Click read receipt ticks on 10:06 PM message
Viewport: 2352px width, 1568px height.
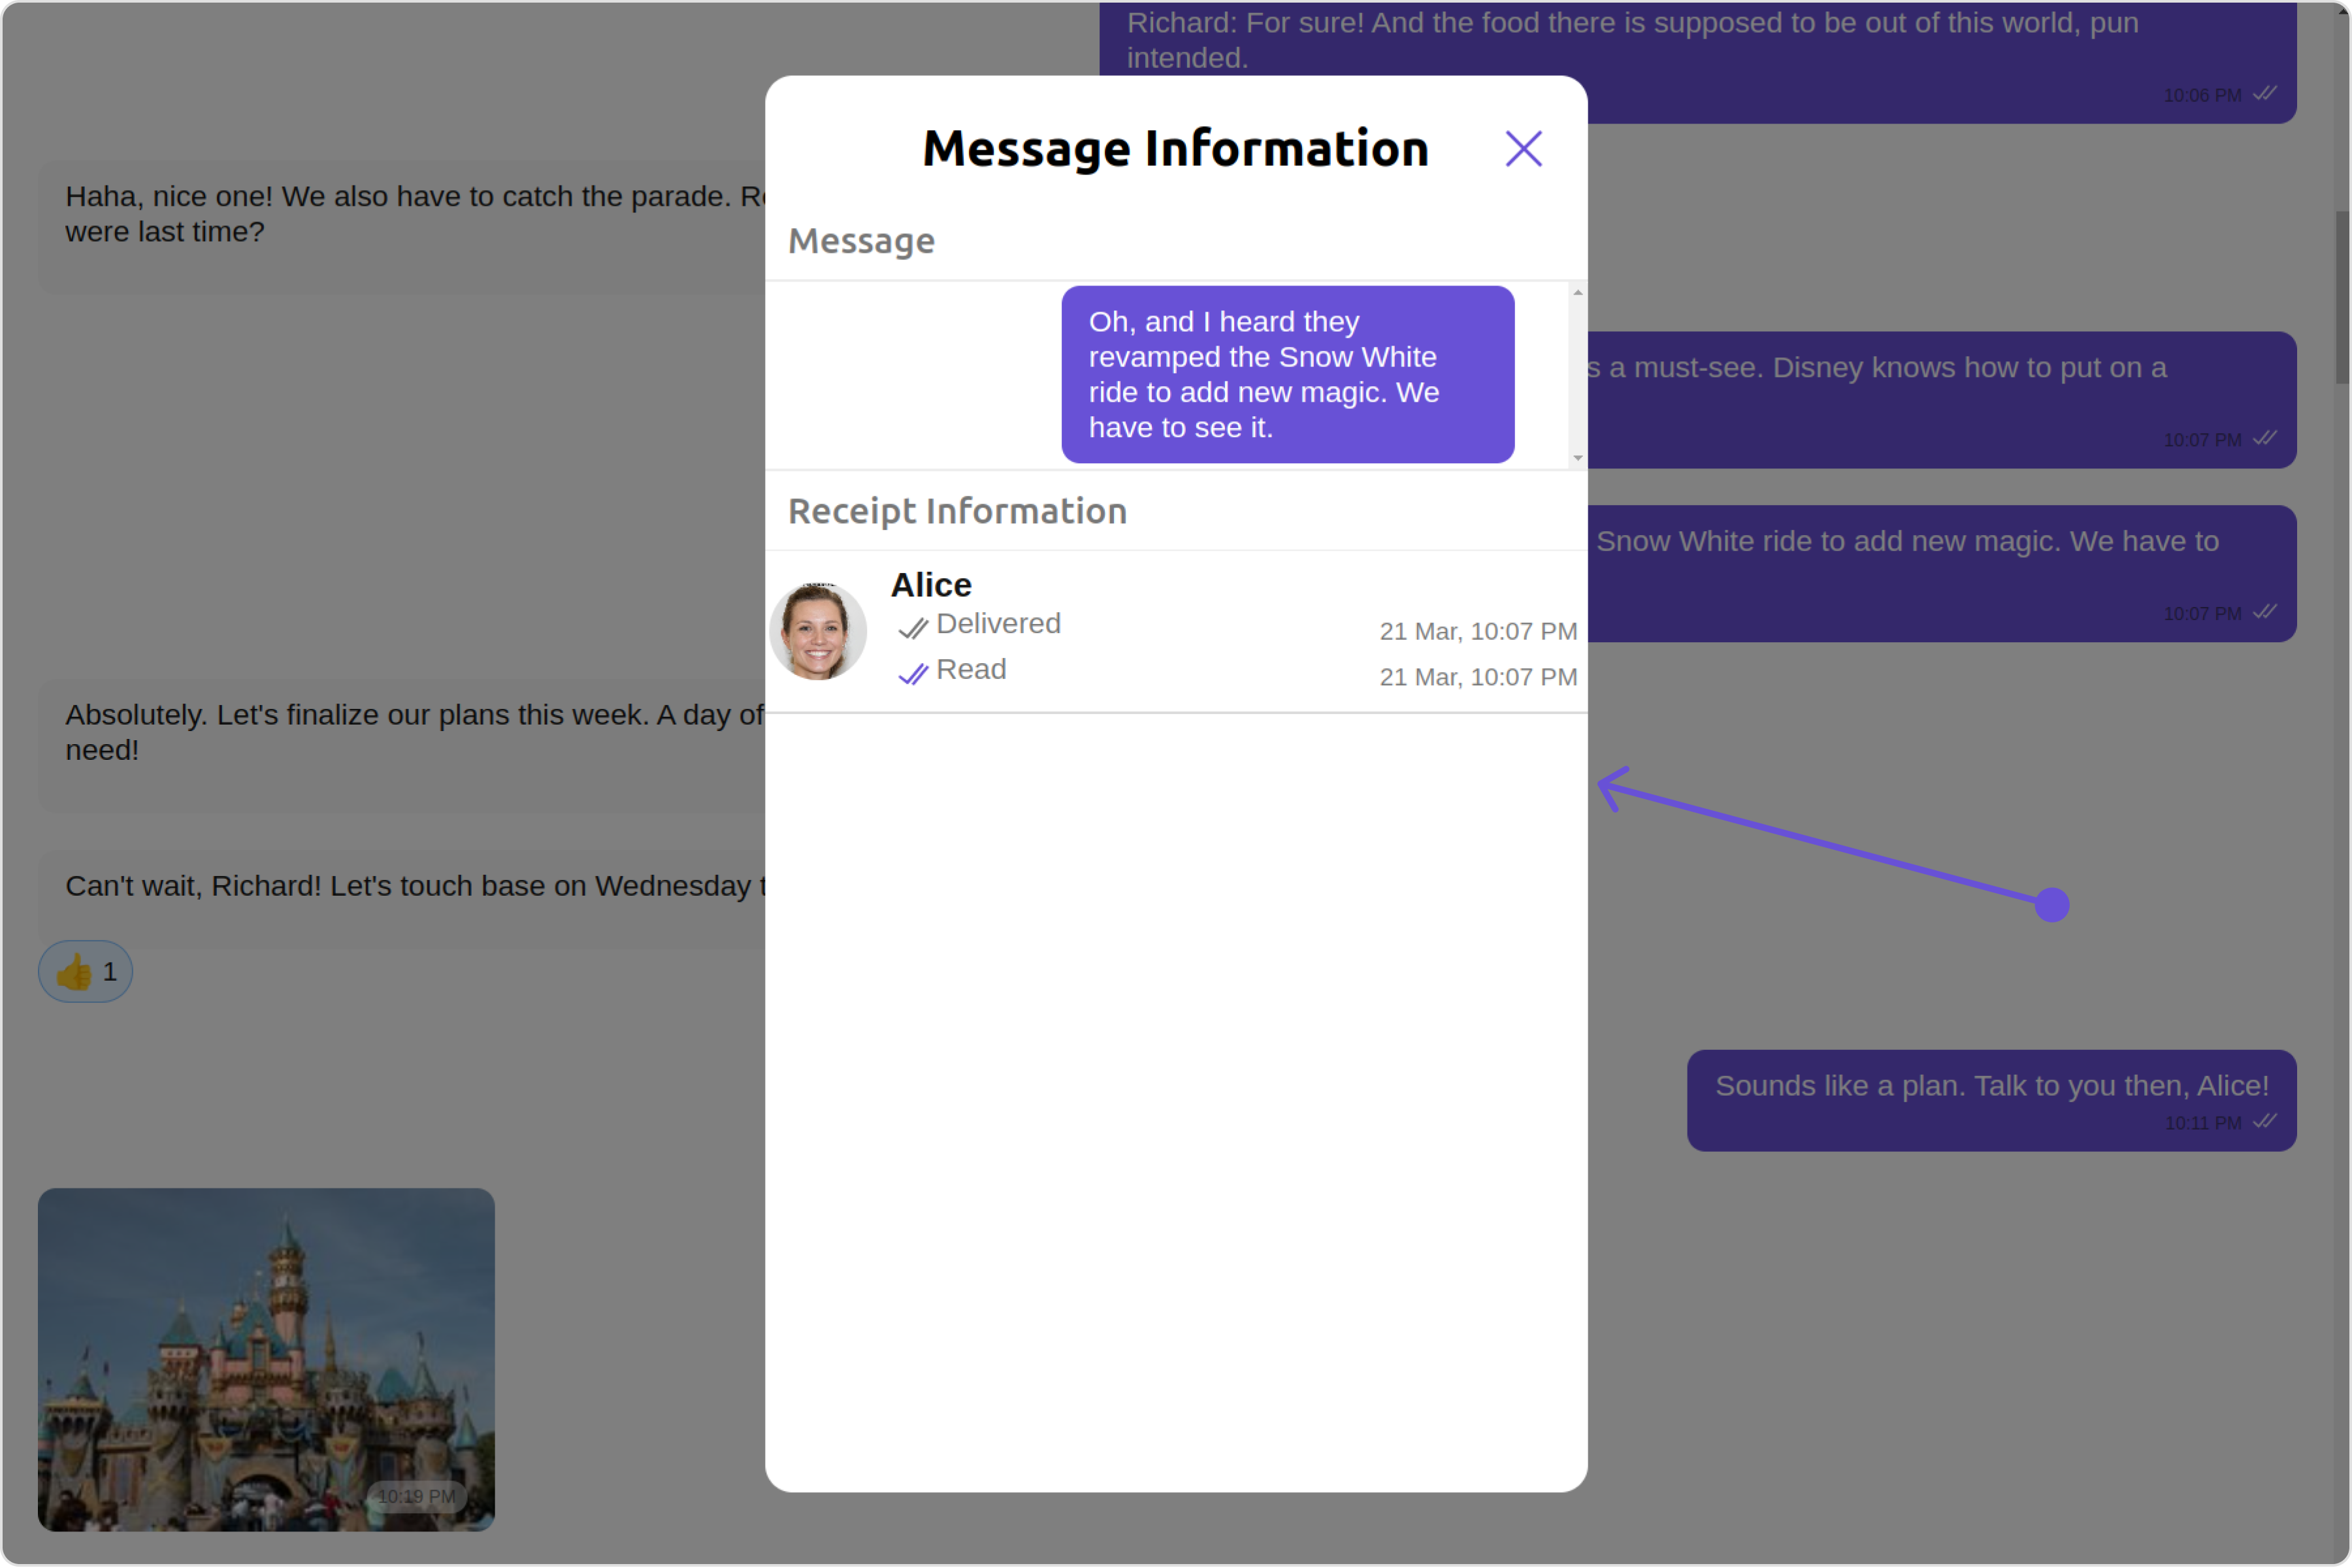click(x=2265, y=94)
